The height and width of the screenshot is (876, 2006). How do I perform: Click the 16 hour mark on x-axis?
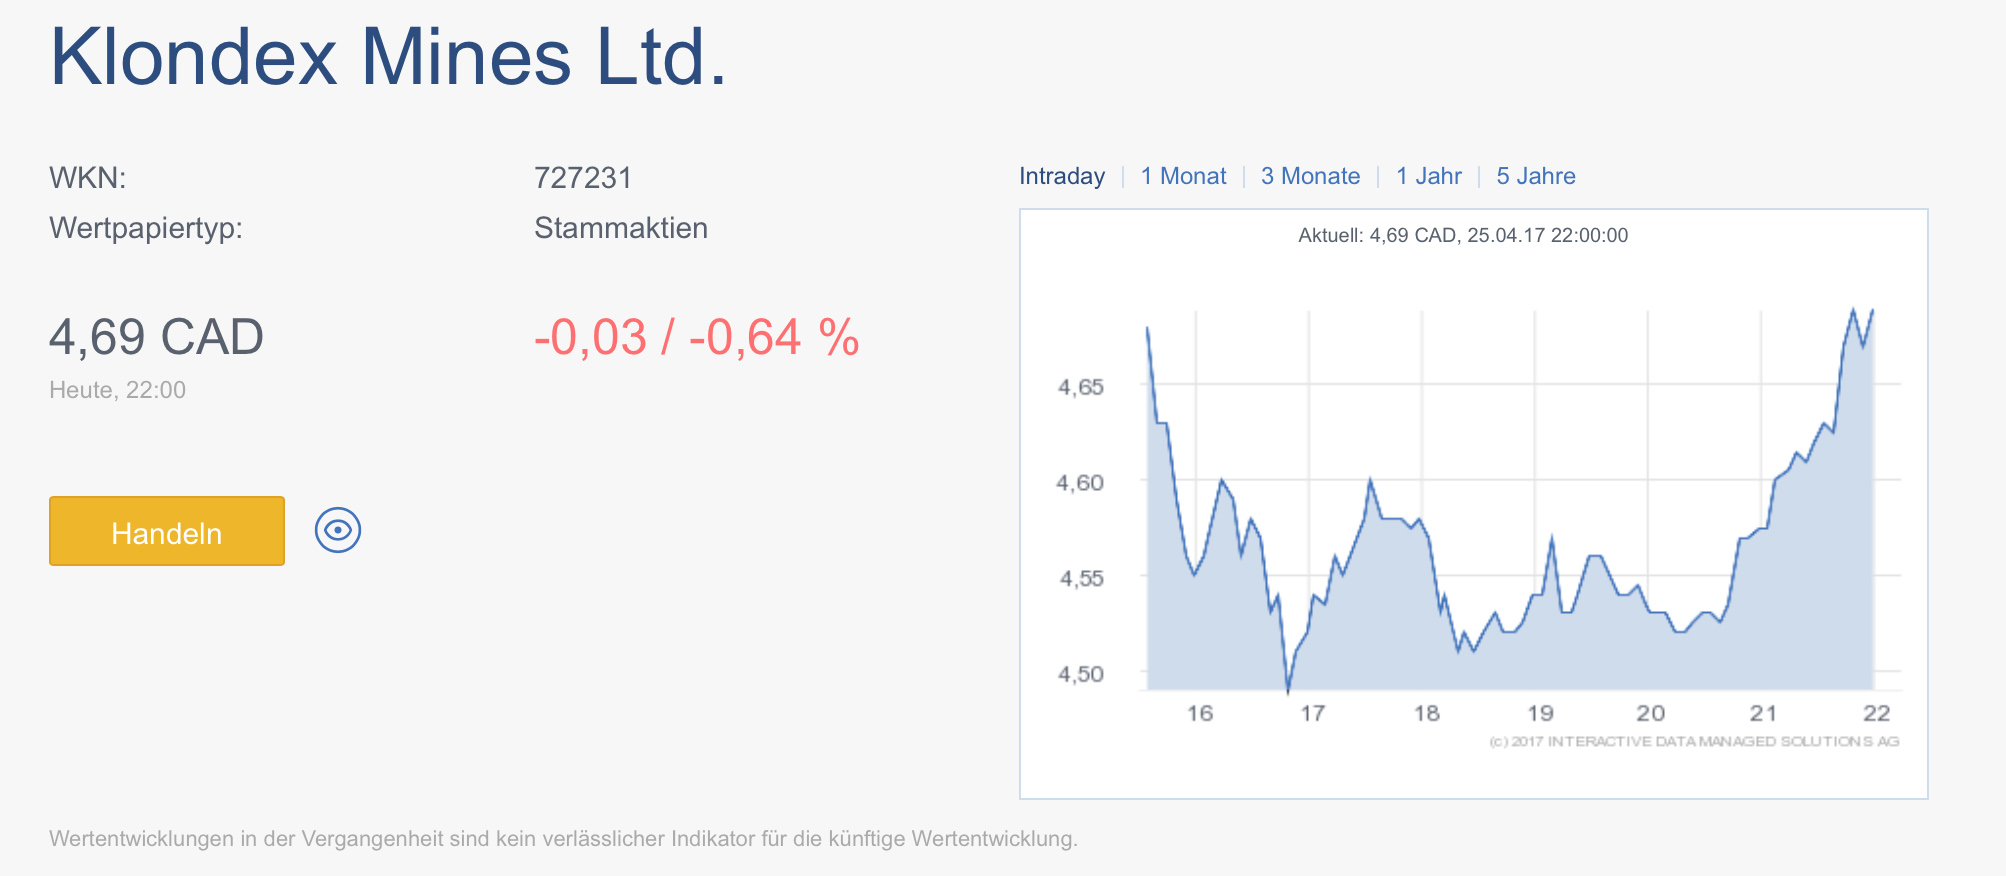click(1199, 713)
